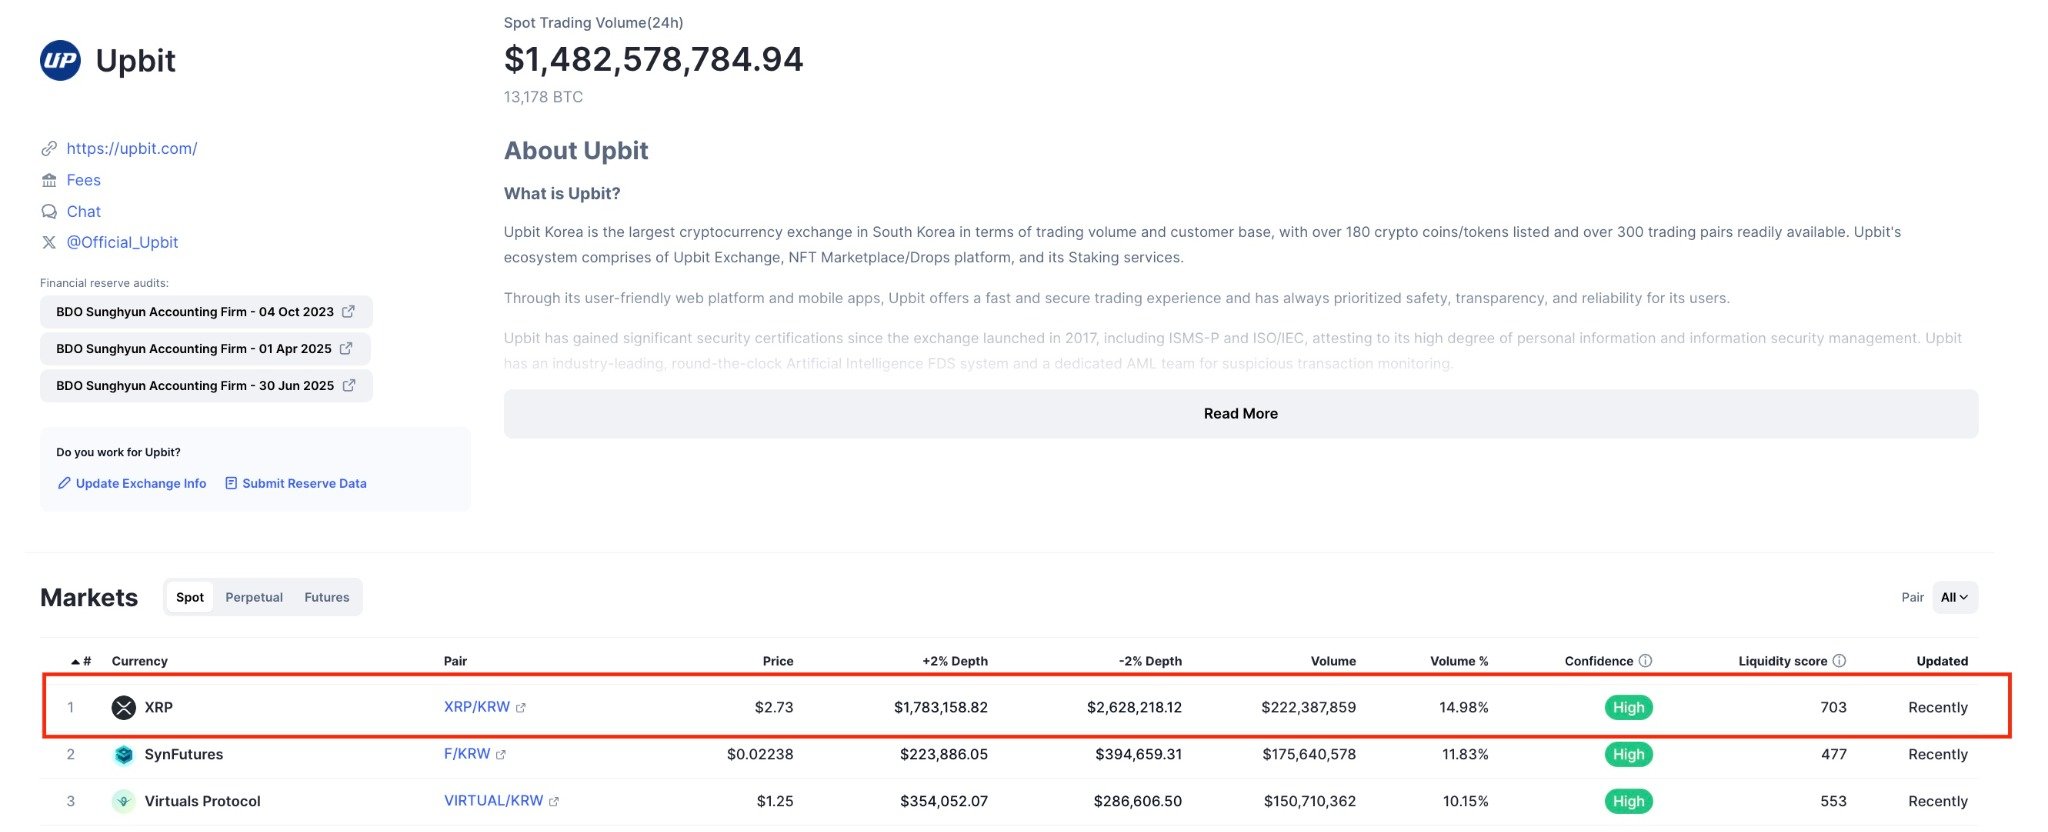Click the High confidence badge for SynFutures
The width and height of the screenshot is (2048, 832).
pos(1628,754)
